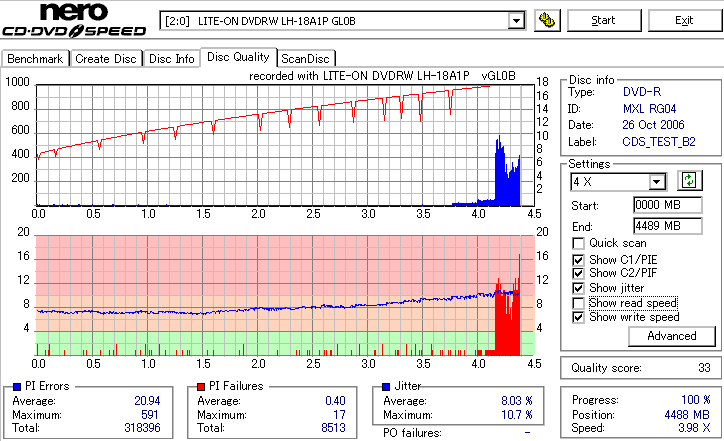The height and width of the screenshot is (441, 724).
Task: Click the Start button
Action: tap(604, 20)
